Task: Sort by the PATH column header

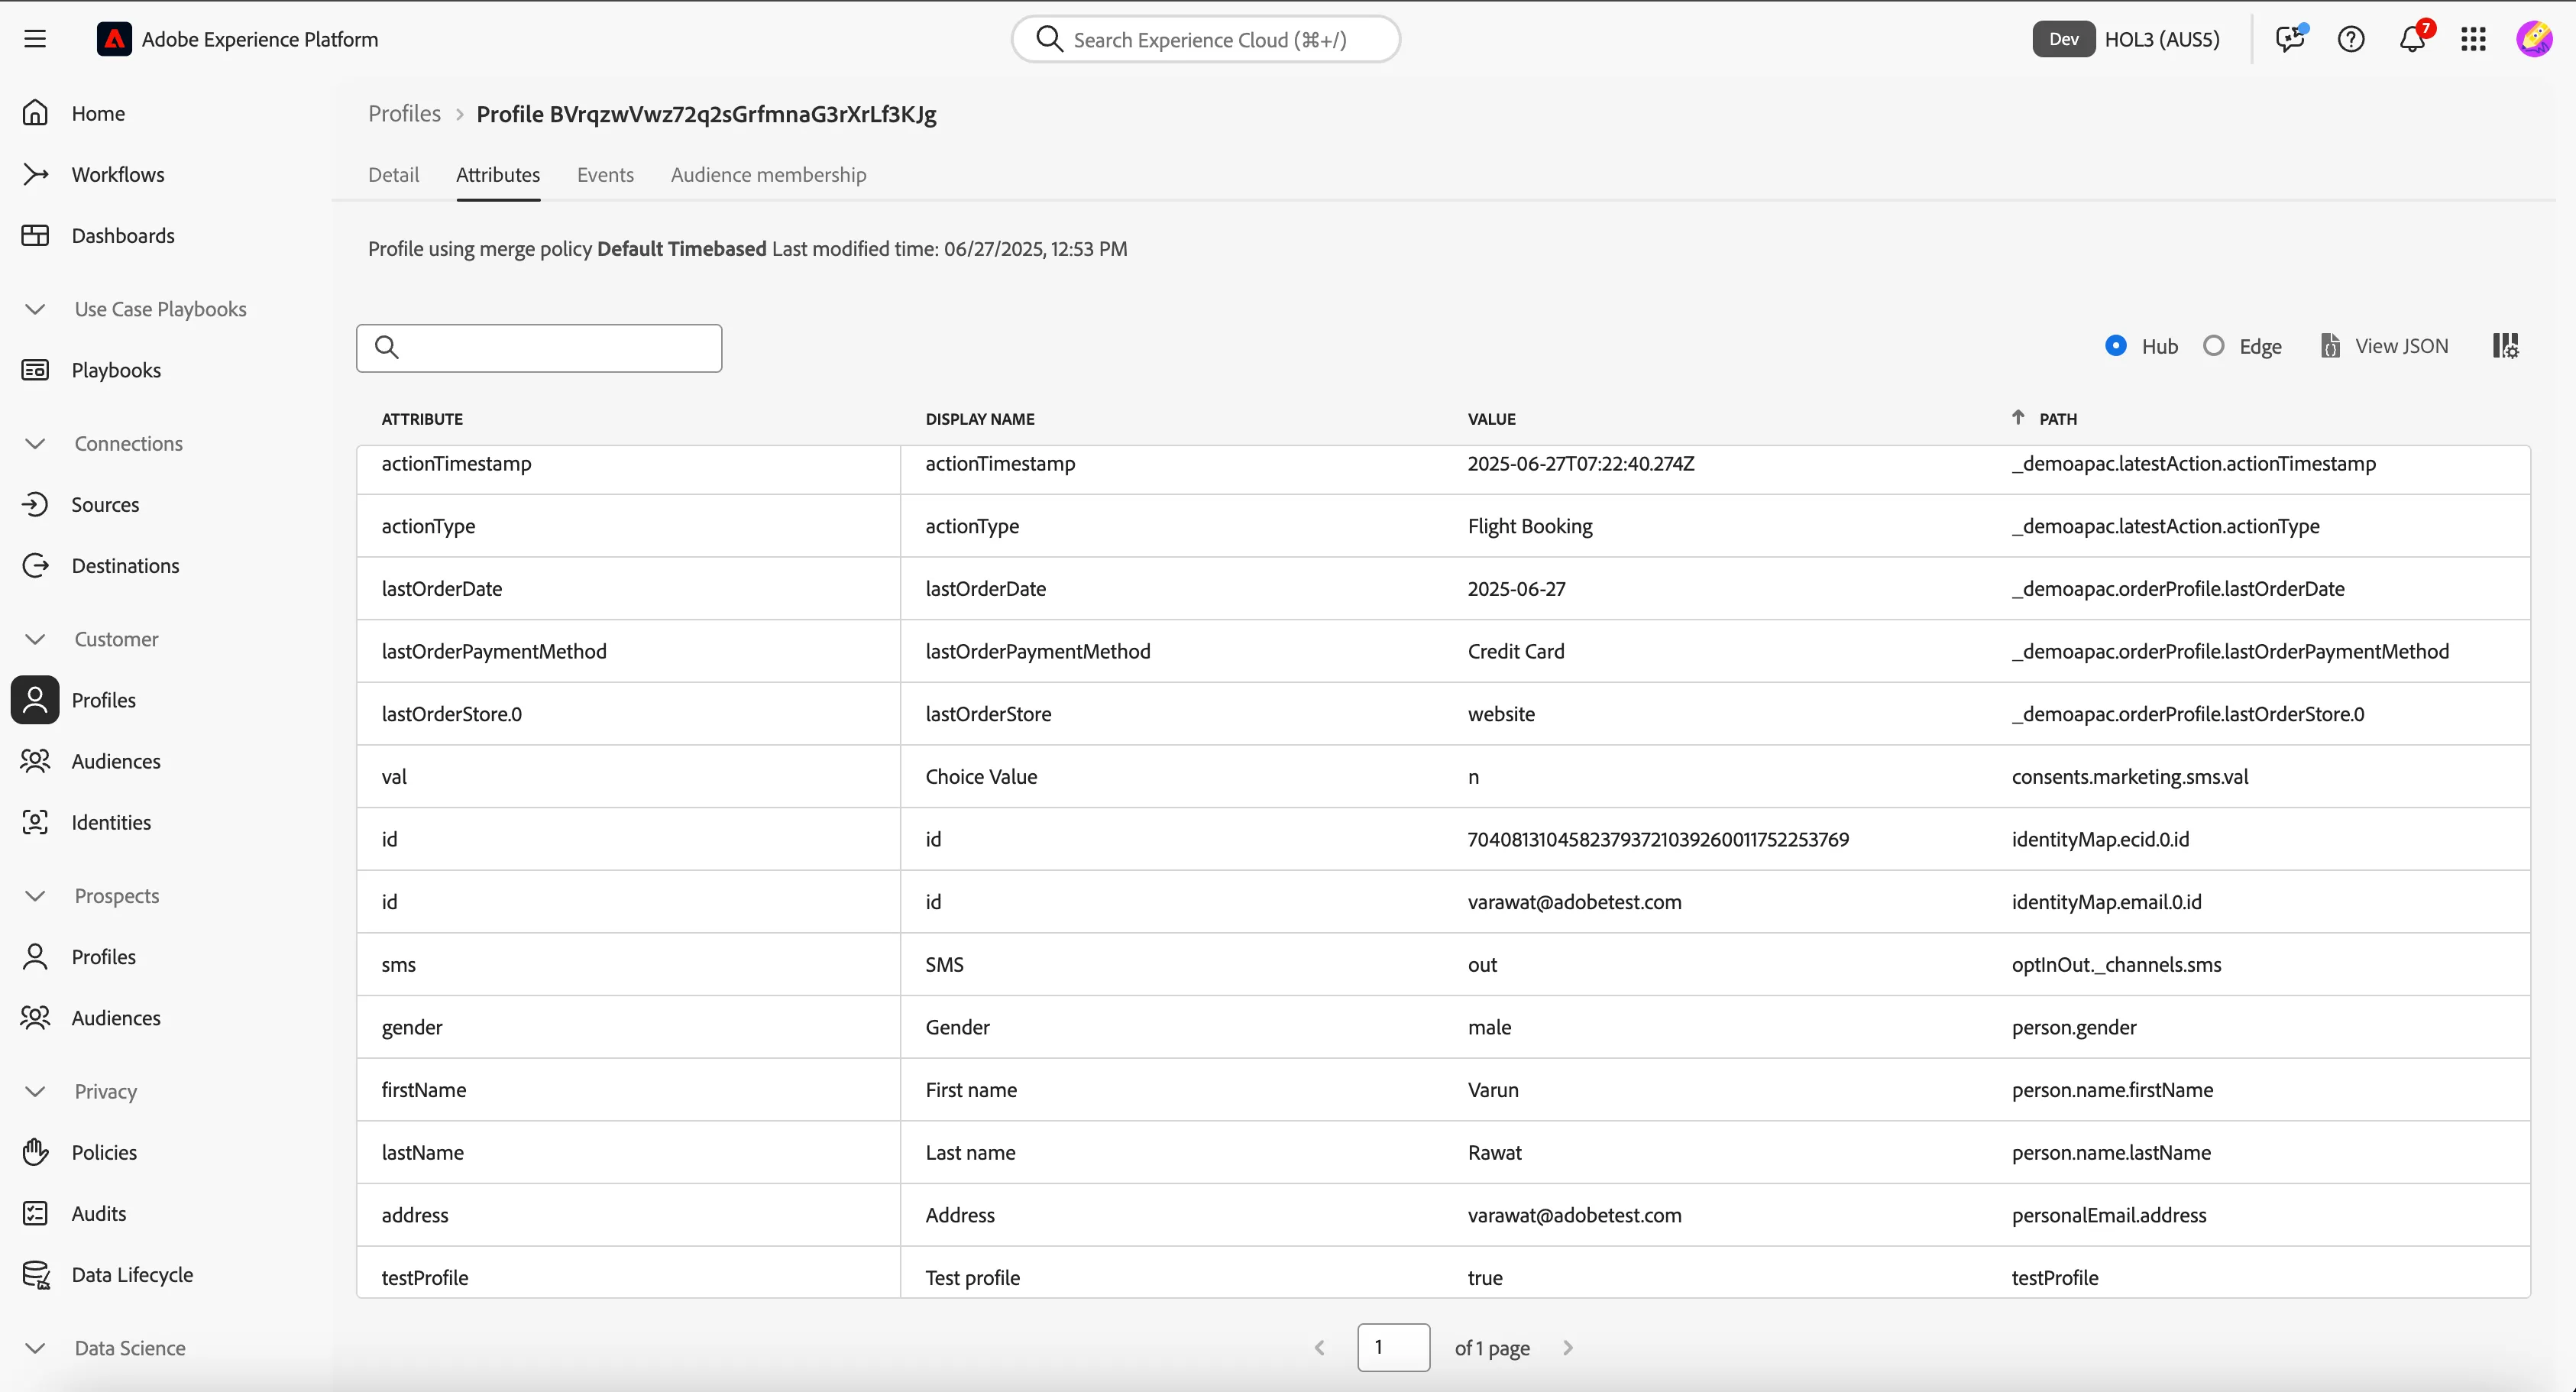Action: 2057,419
